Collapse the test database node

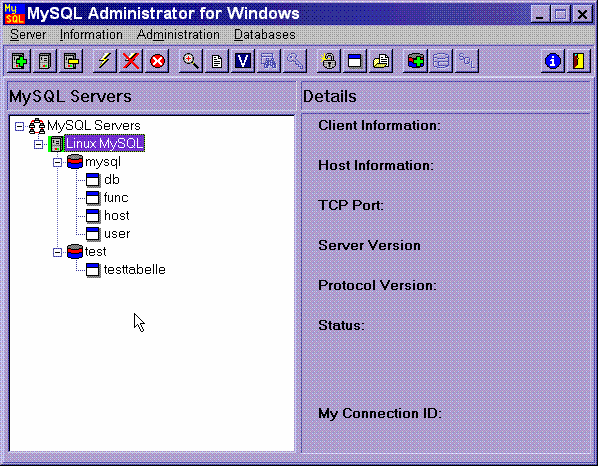(x=58, y=252)
